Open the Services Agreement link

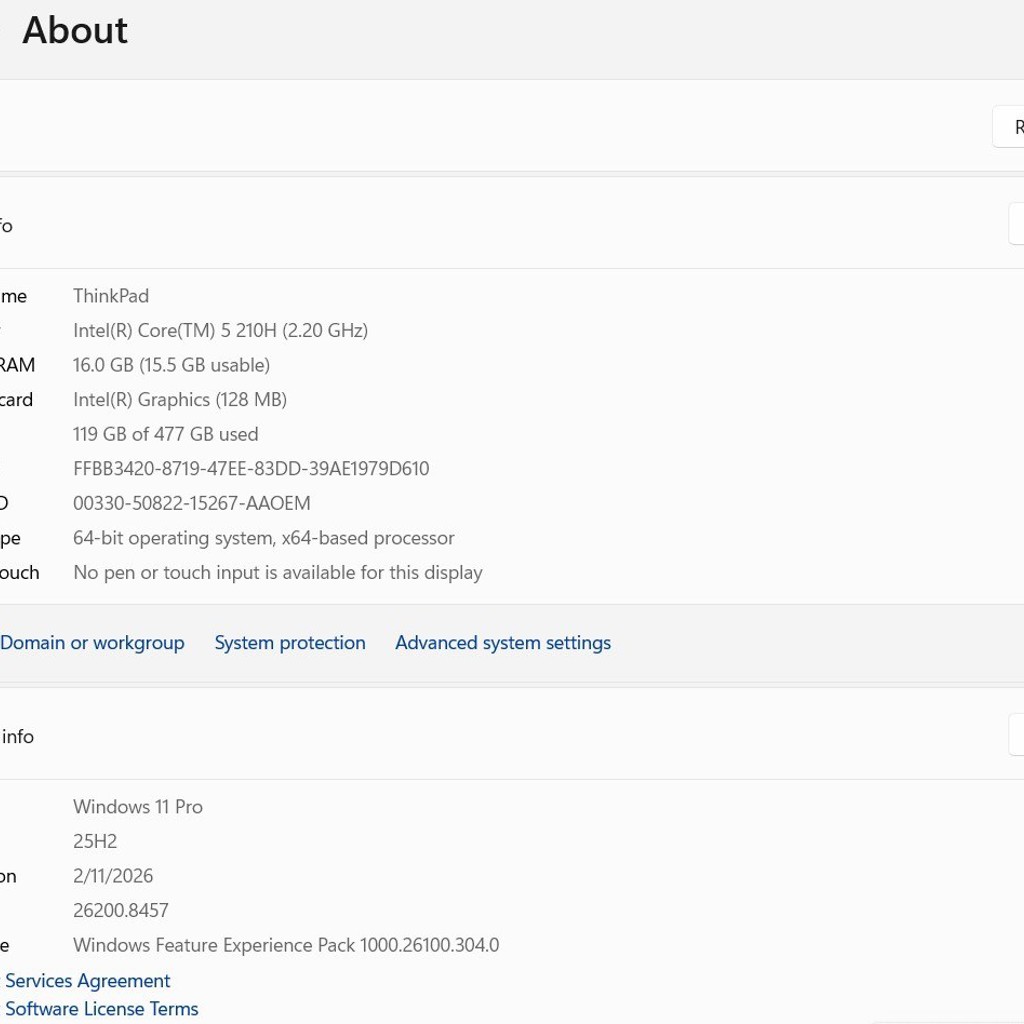(88, 980)
